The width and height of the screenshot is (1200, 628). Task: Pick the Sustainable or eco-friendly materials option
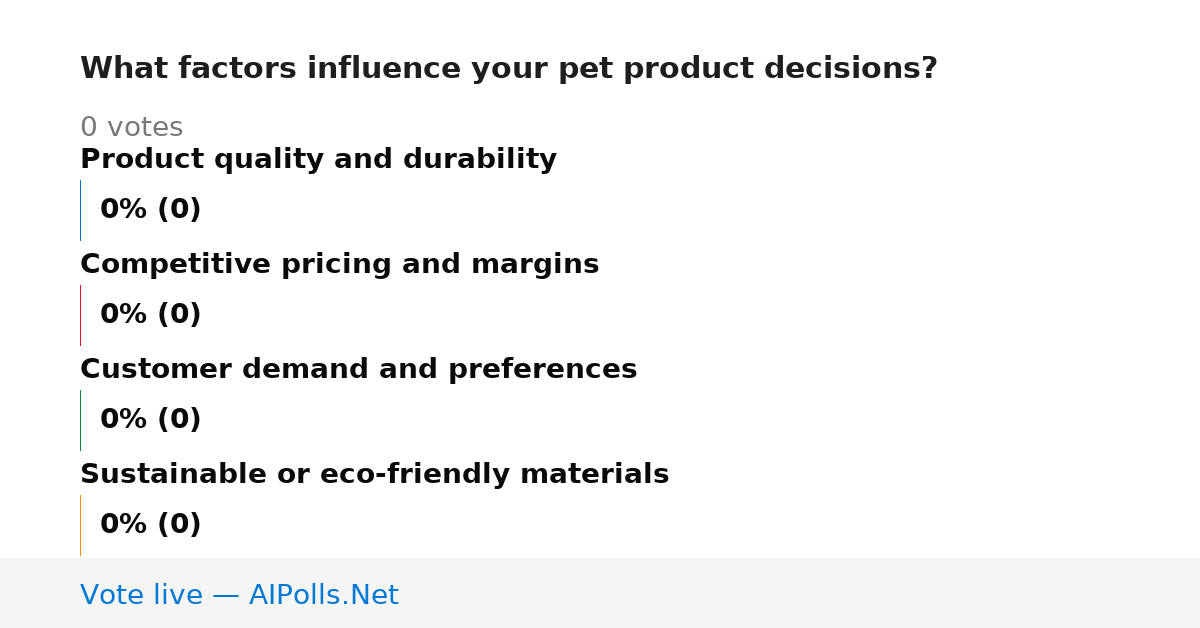374,475
